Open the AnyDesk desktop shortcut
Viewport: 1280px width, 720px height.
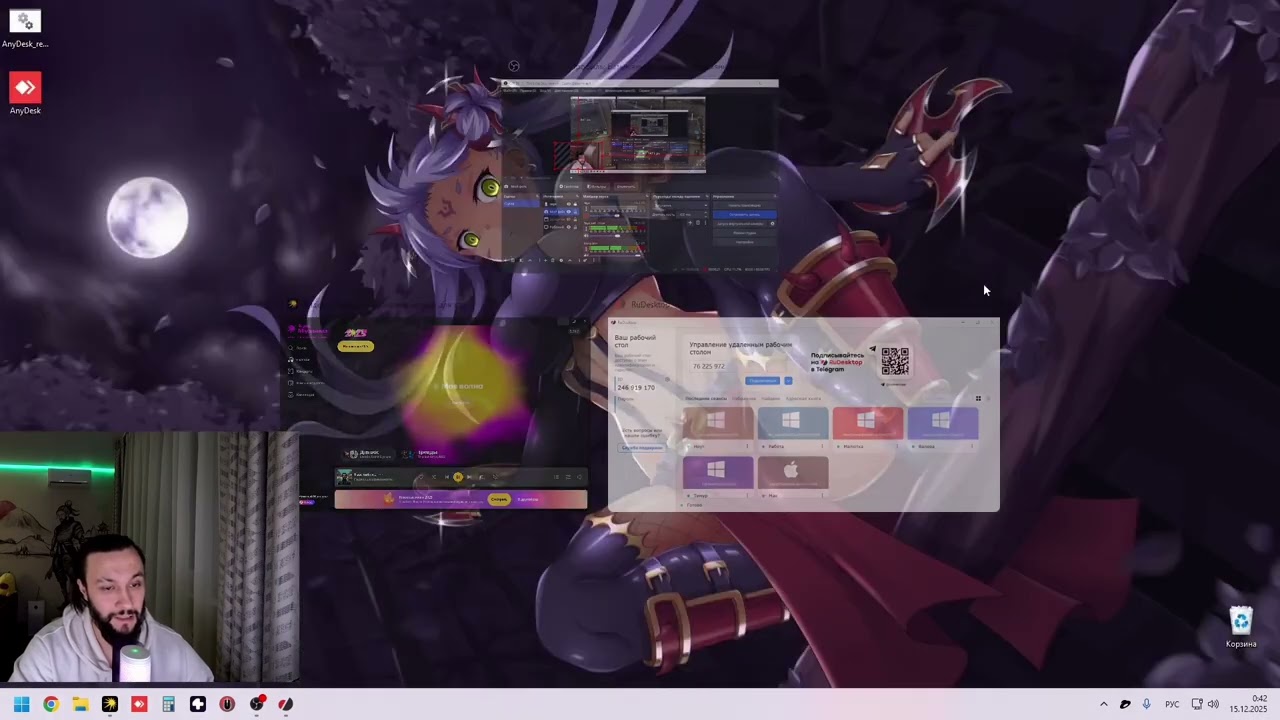(x=25, y=93)
